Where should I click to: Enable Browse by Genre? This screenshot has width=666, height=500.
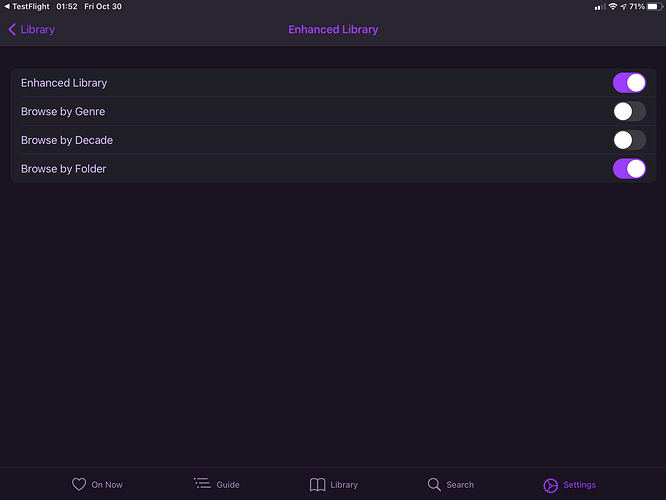(x=629, y=111)
